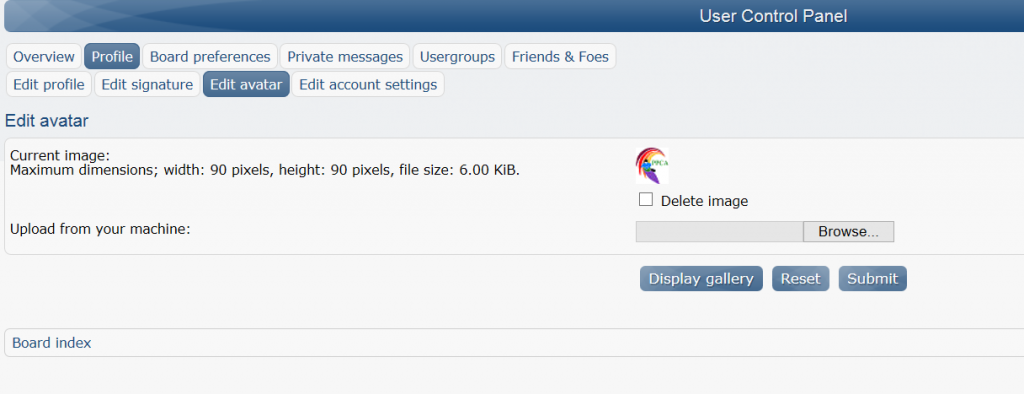
Task: Select the Edit avatar subtab
Action: (x=246, y=84)
